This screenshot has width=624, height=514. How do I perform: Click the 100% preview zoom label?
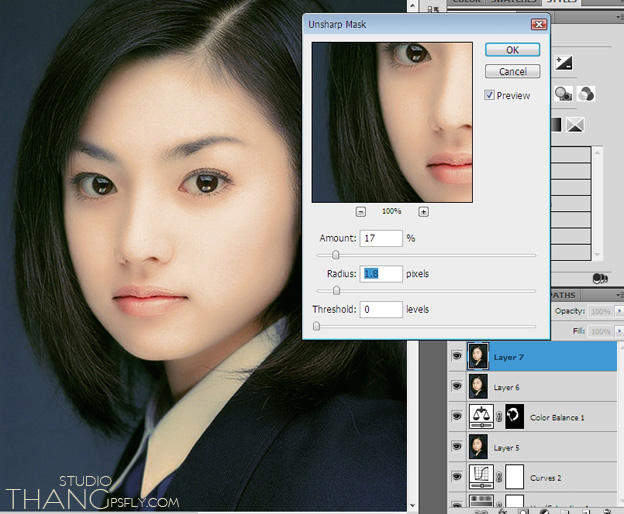coord(392,211)
